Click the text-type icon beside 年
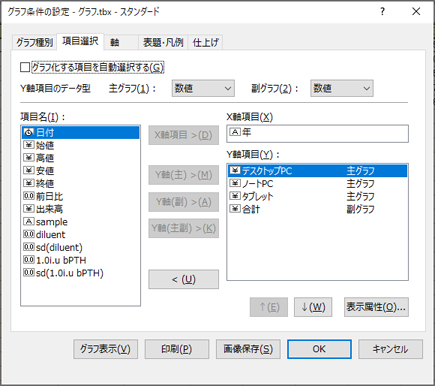This screenshot has height=386, width=435. 235,132
